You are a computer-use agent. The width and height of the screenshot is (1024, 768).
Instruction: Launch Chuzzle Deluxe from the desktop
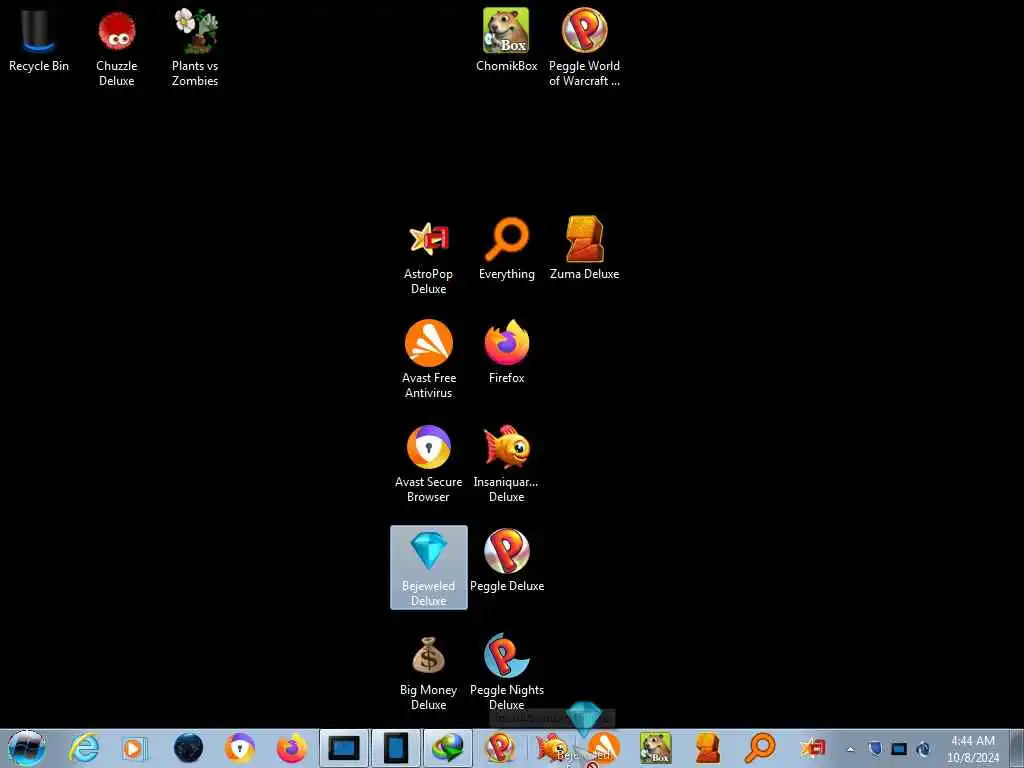click(116, 49)
